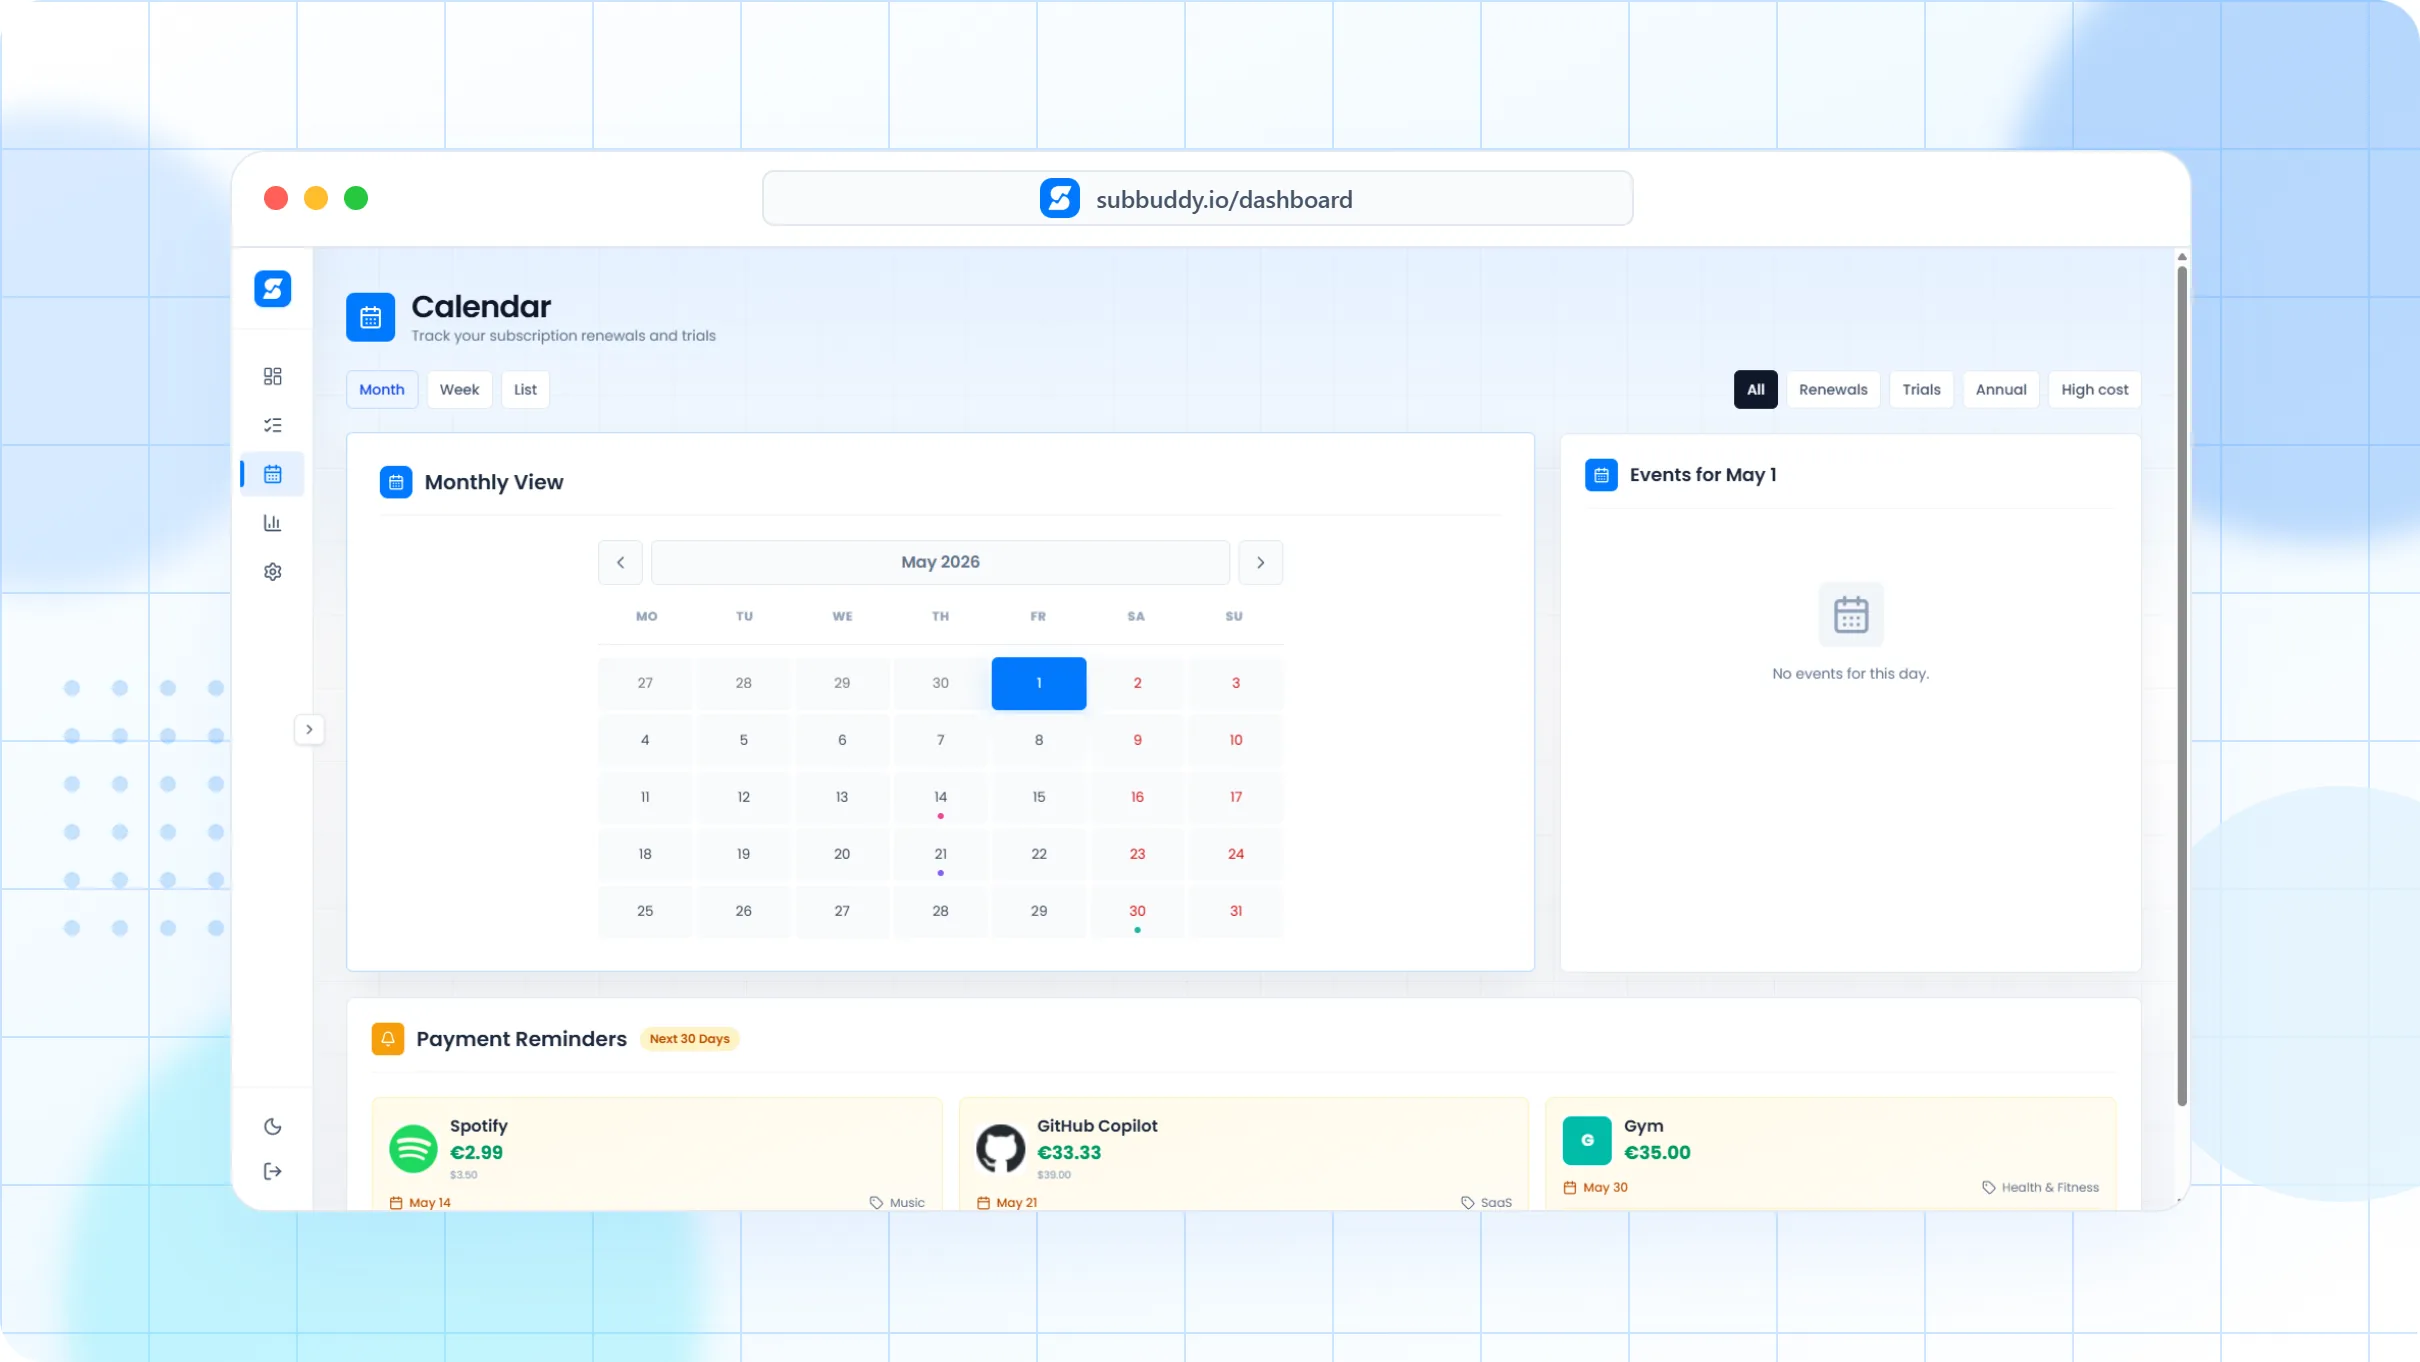
Task: Switch to the List view tab
Action: coord(525,390)
